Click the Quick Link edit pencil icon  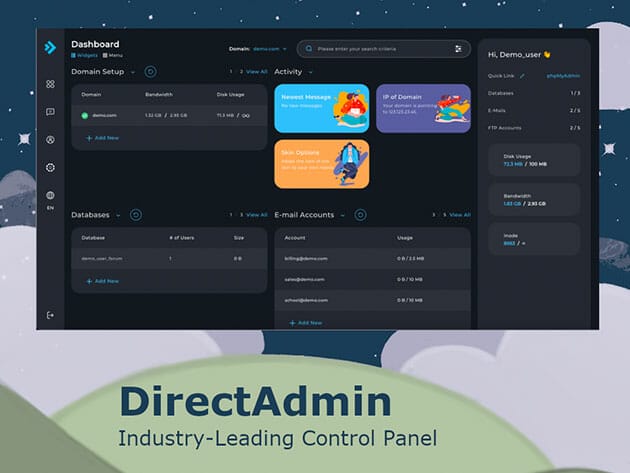click(x=521, y=75)
